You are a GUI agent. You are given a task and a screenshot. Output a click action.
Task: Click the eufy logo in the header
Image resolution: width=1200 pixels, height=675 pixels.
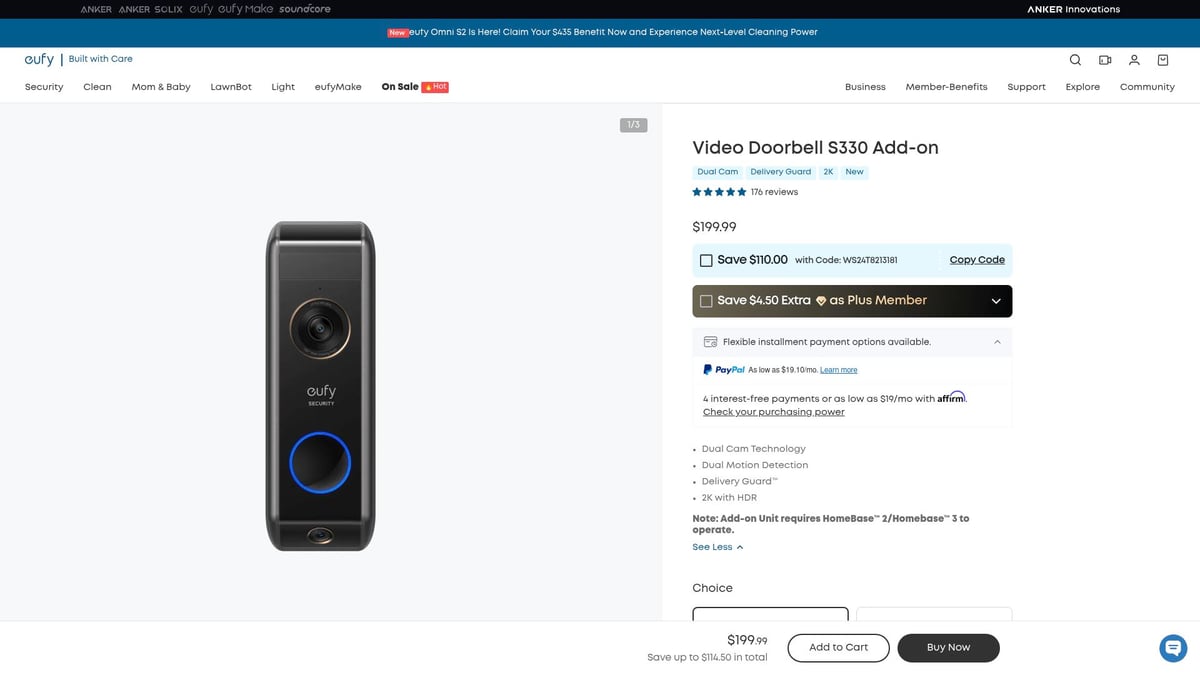pyautogui.click(x=40, y=60)
